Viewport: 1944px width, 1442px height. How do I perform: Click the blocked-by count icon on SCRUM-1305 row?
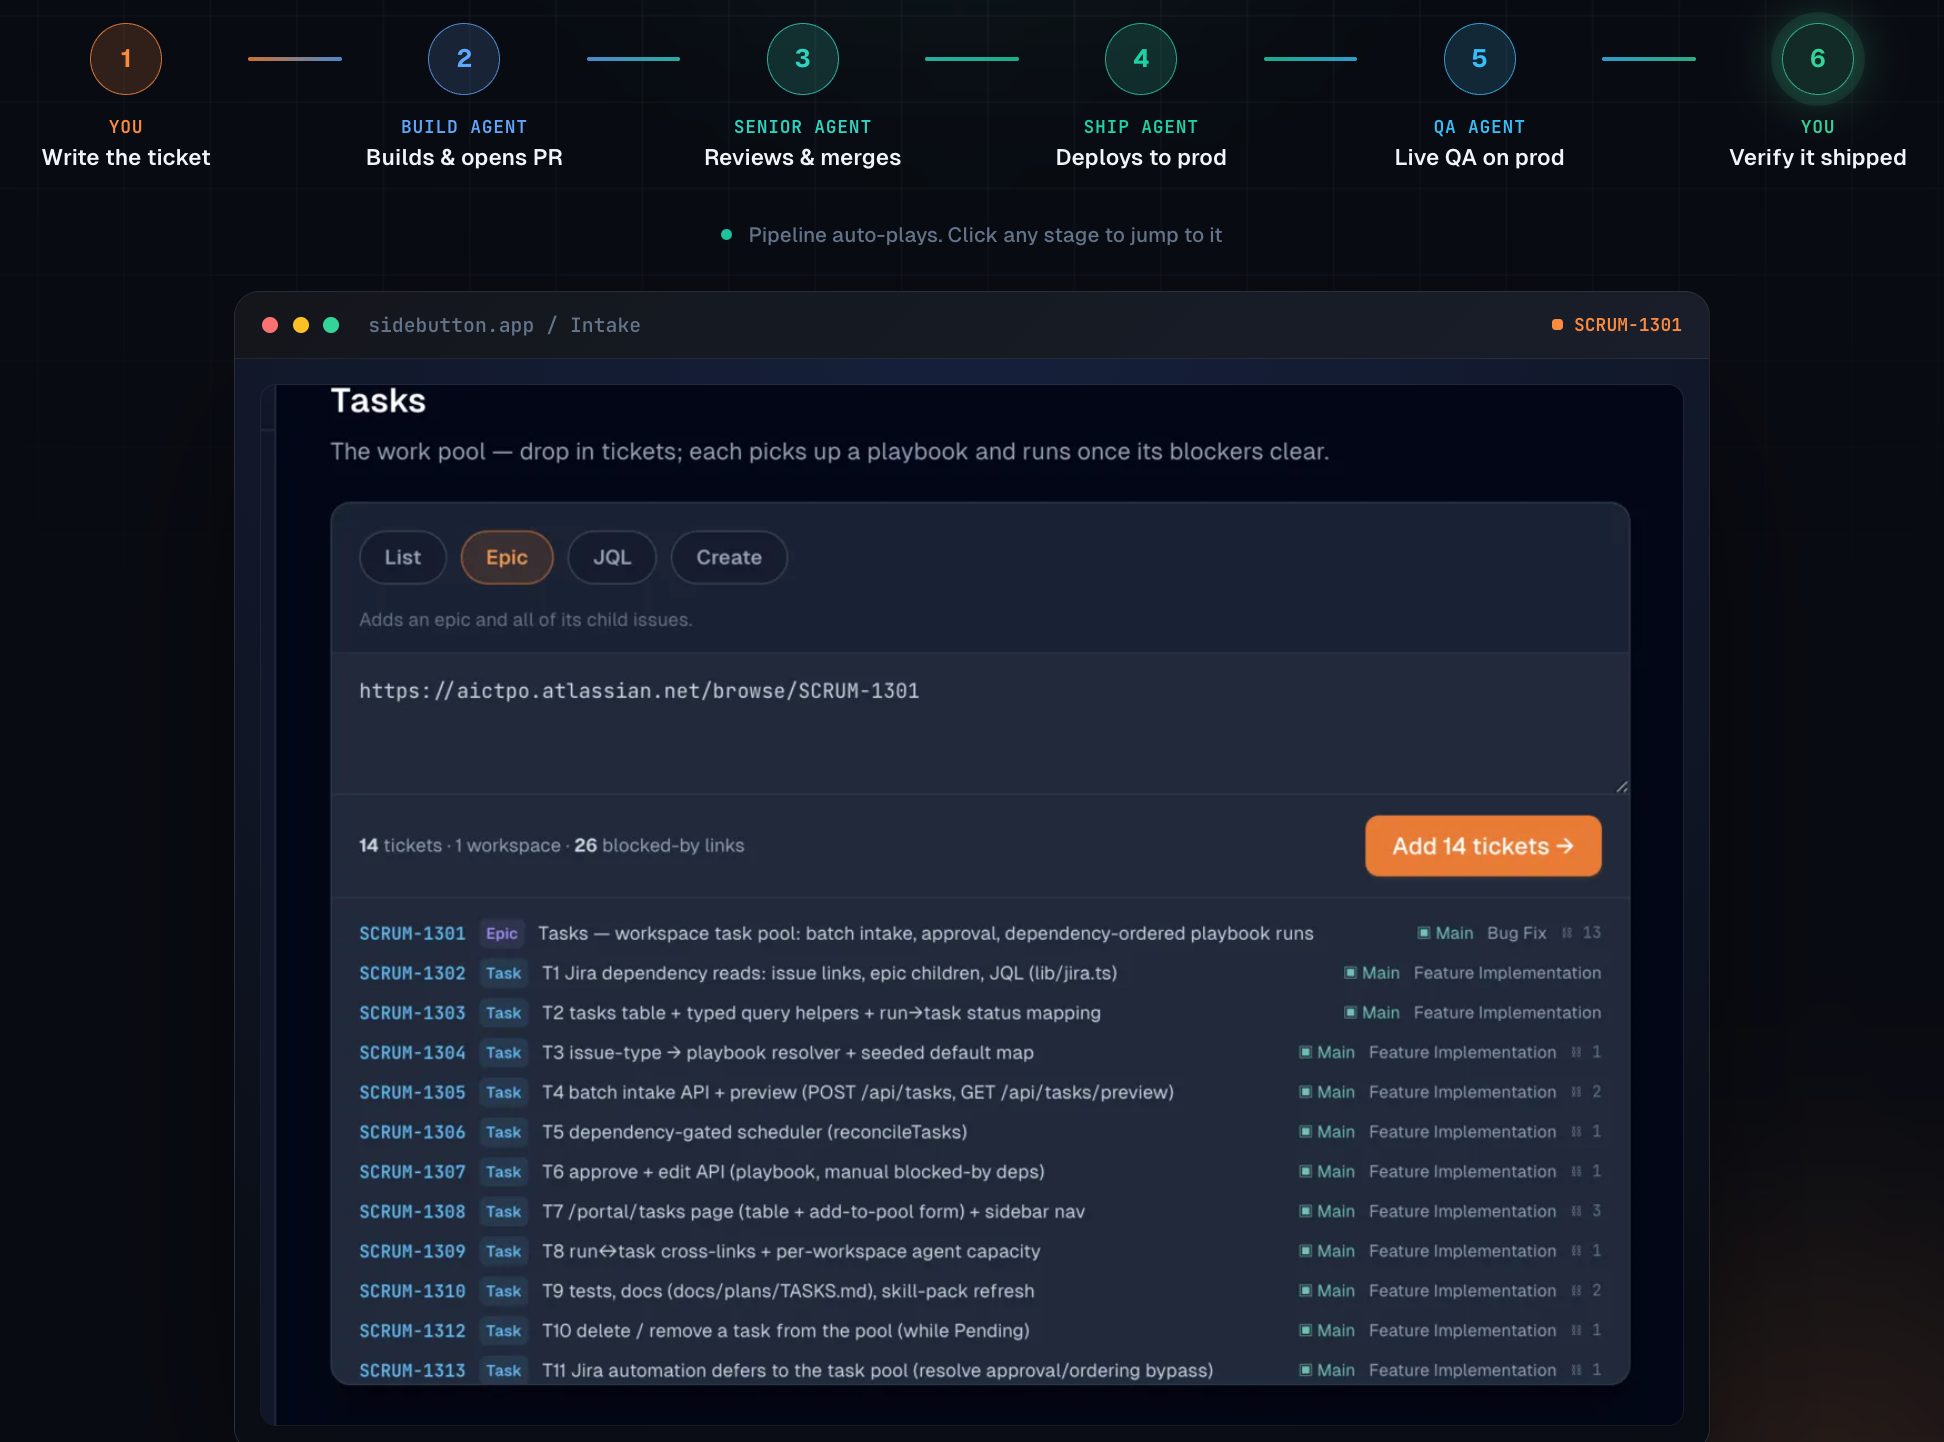(1577, 1092)
